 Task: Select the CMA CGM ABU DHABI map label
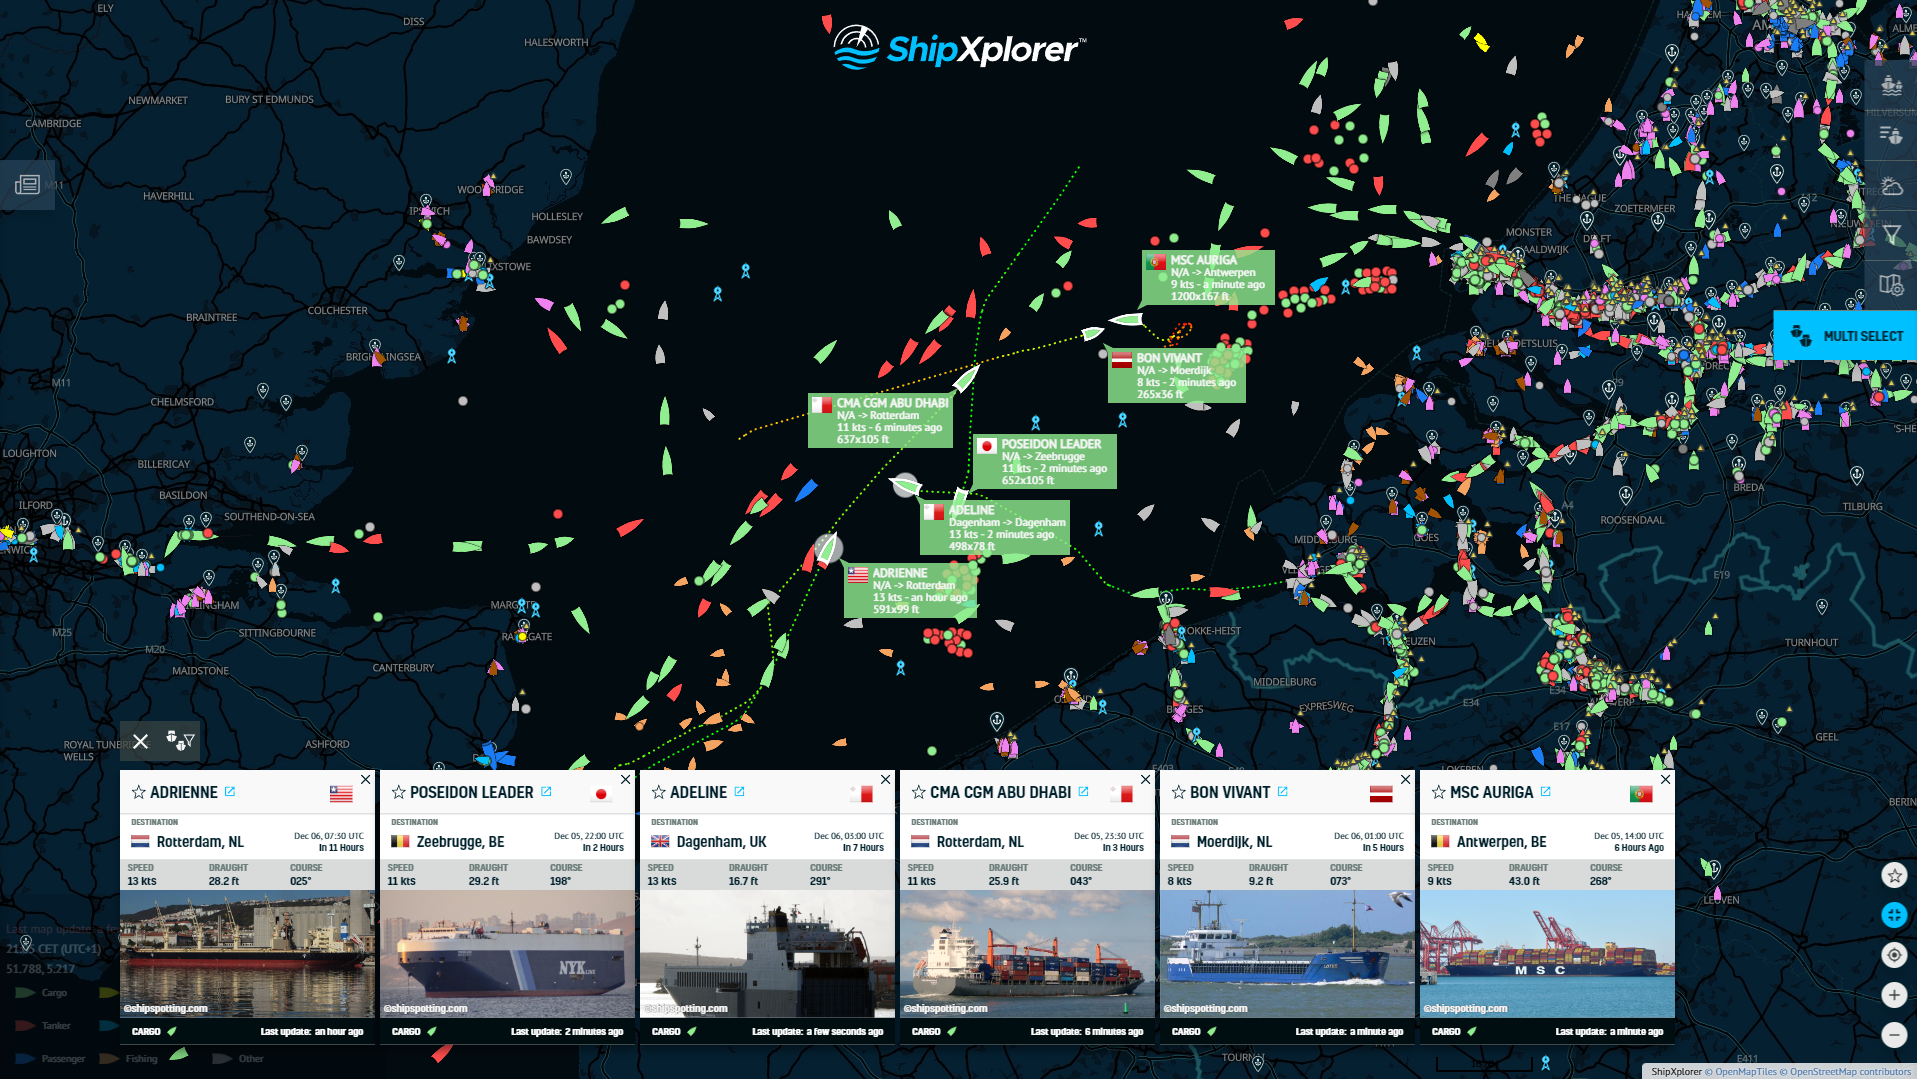pyautogui.click(x=880, y=420)
